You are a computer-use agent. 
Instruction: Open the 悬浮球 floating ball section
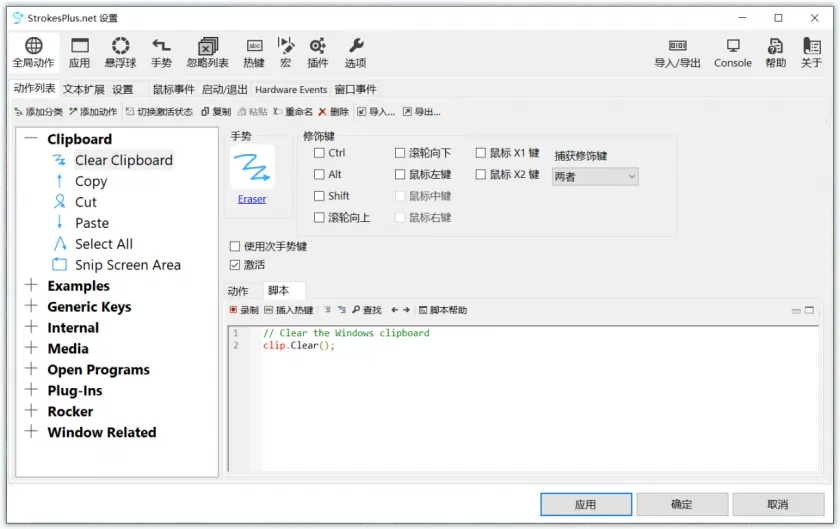(121, 53)
